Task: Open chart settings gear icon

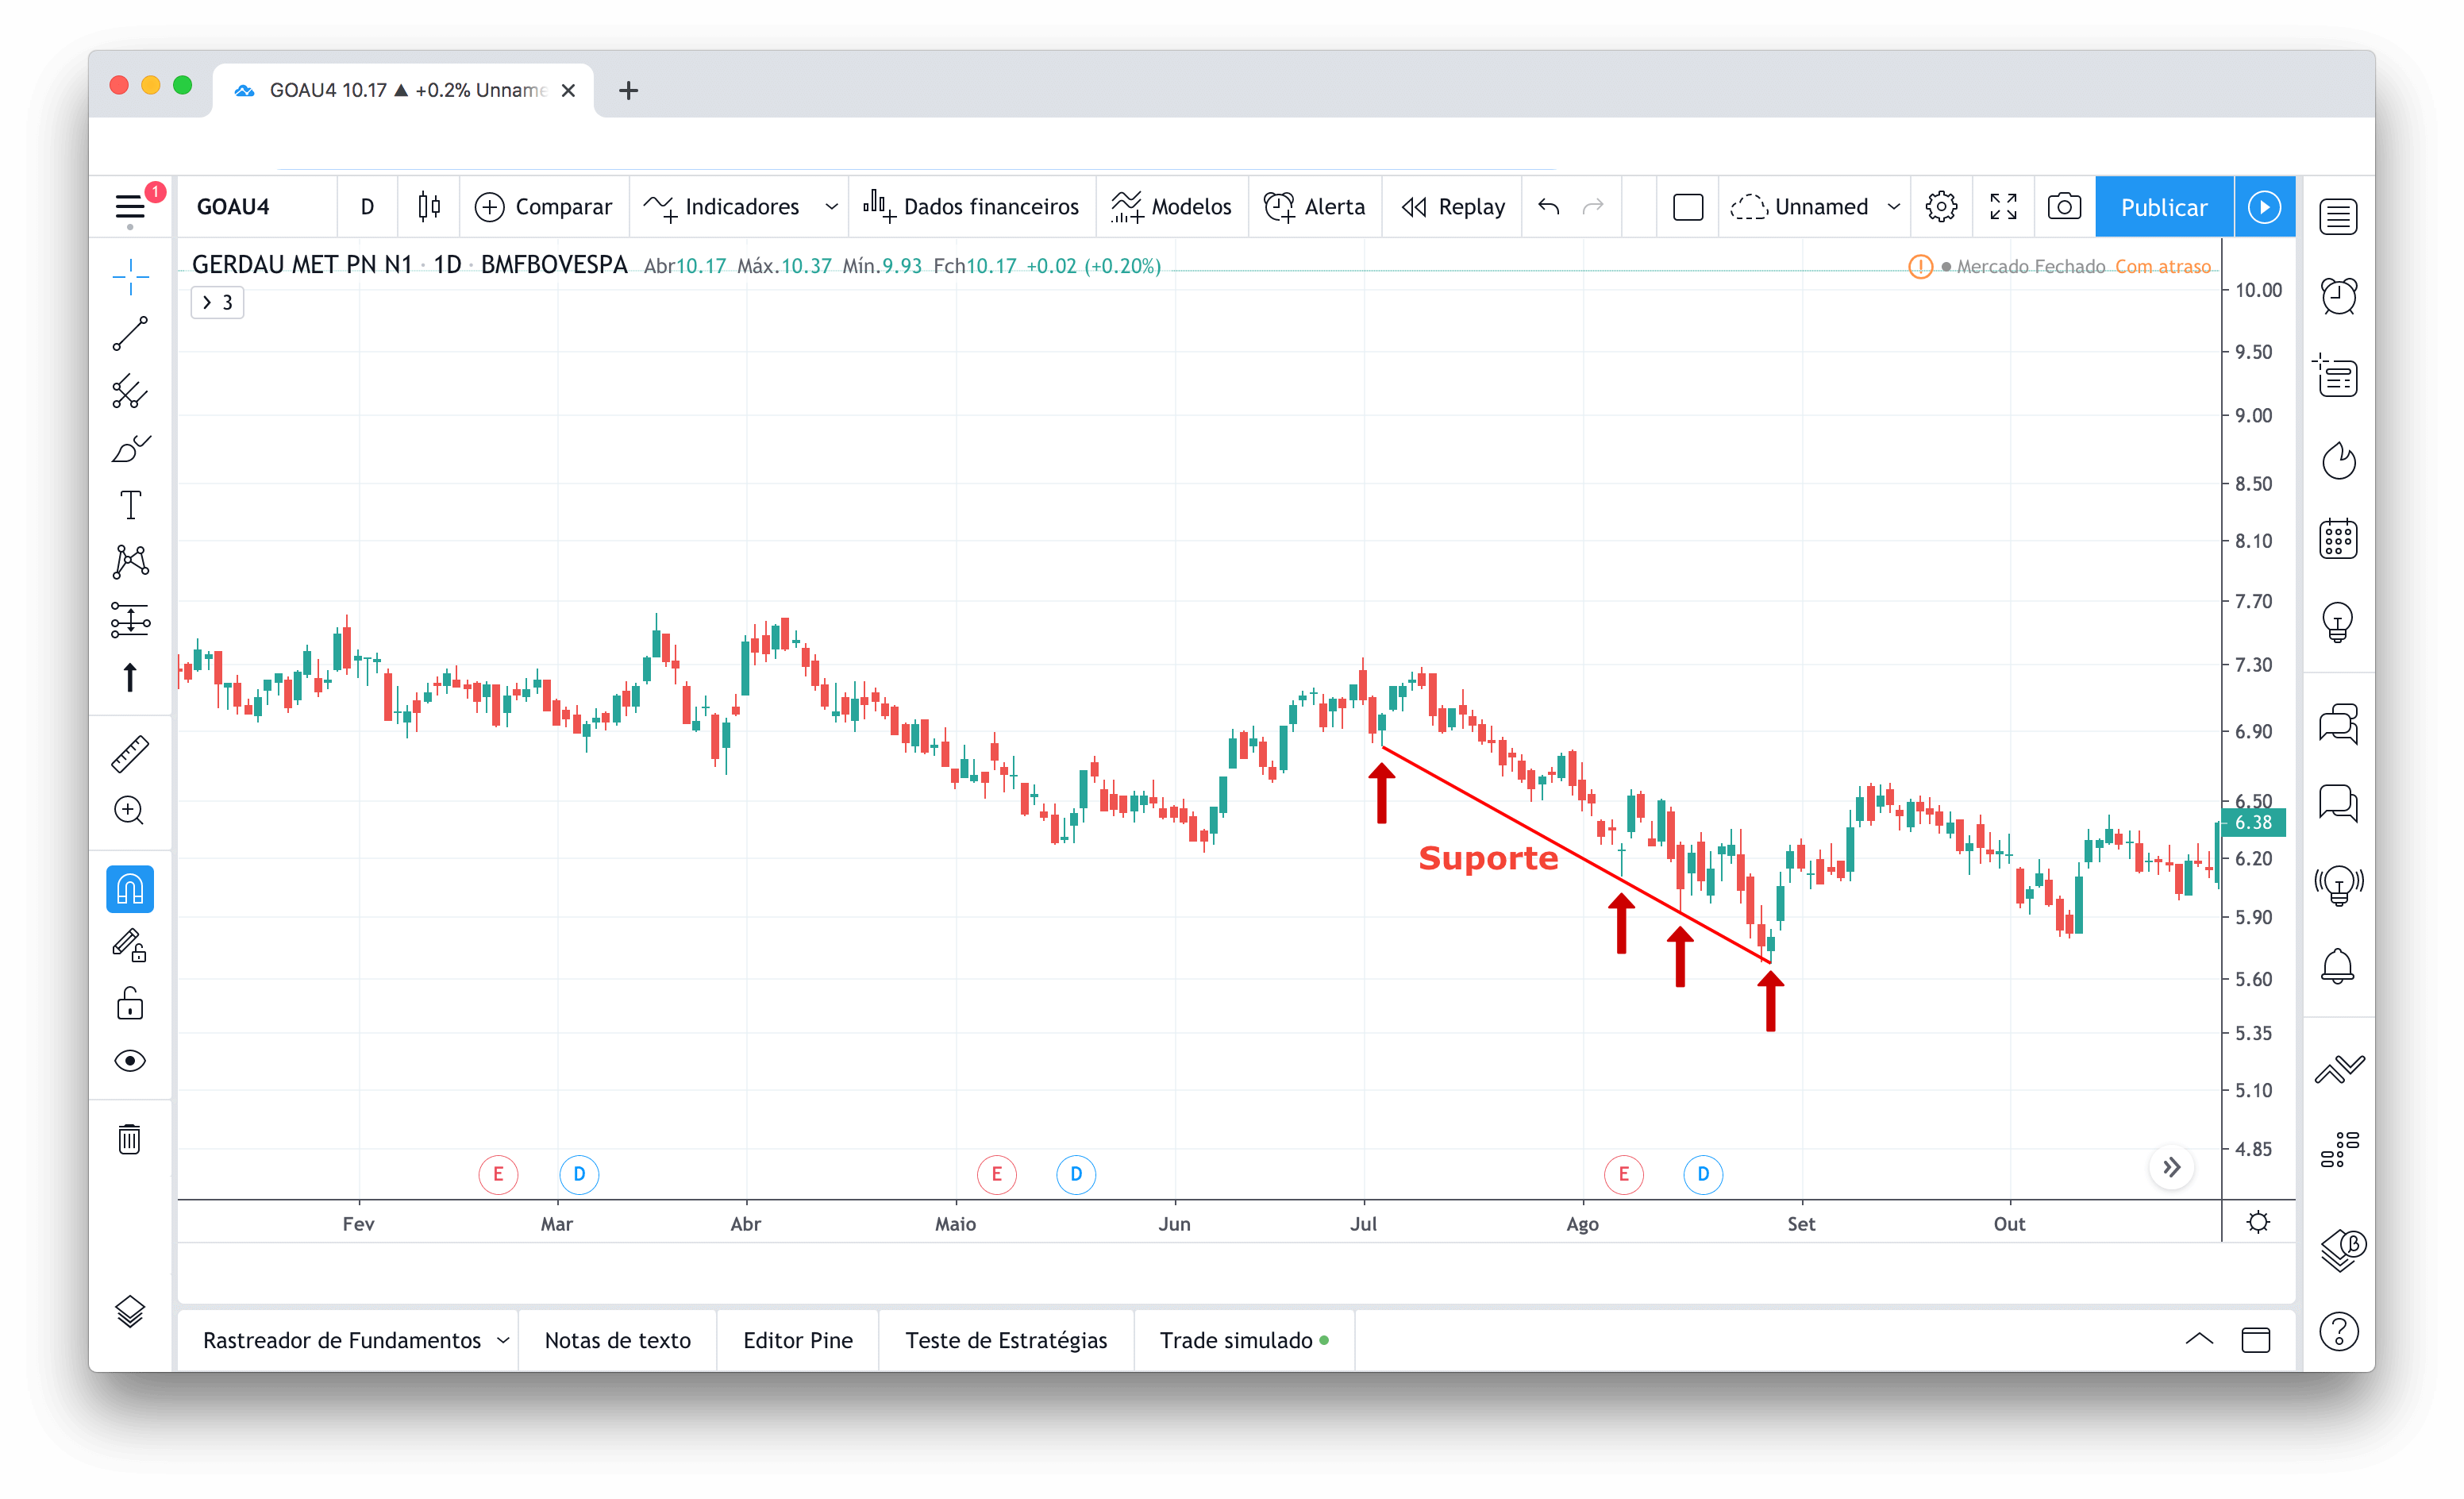Action: pyautogui.click(x=1942, y=207)
